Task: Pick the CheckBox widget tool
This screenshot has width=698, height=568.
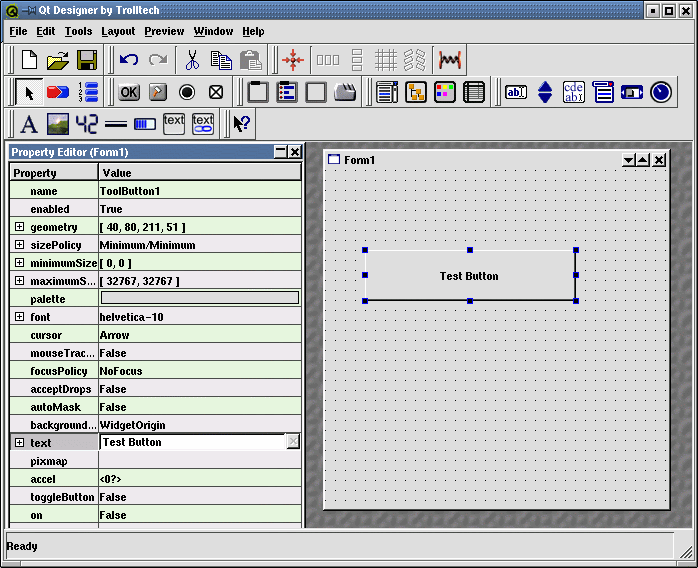Action: click(x=216, y=93)
